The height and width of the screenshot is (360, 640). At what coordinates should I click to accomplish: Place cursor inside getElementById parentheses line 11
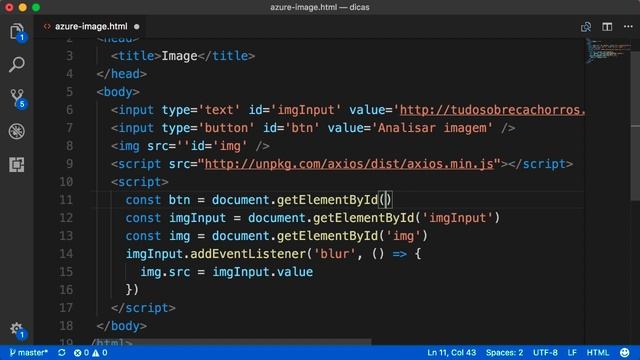point(386,200)
